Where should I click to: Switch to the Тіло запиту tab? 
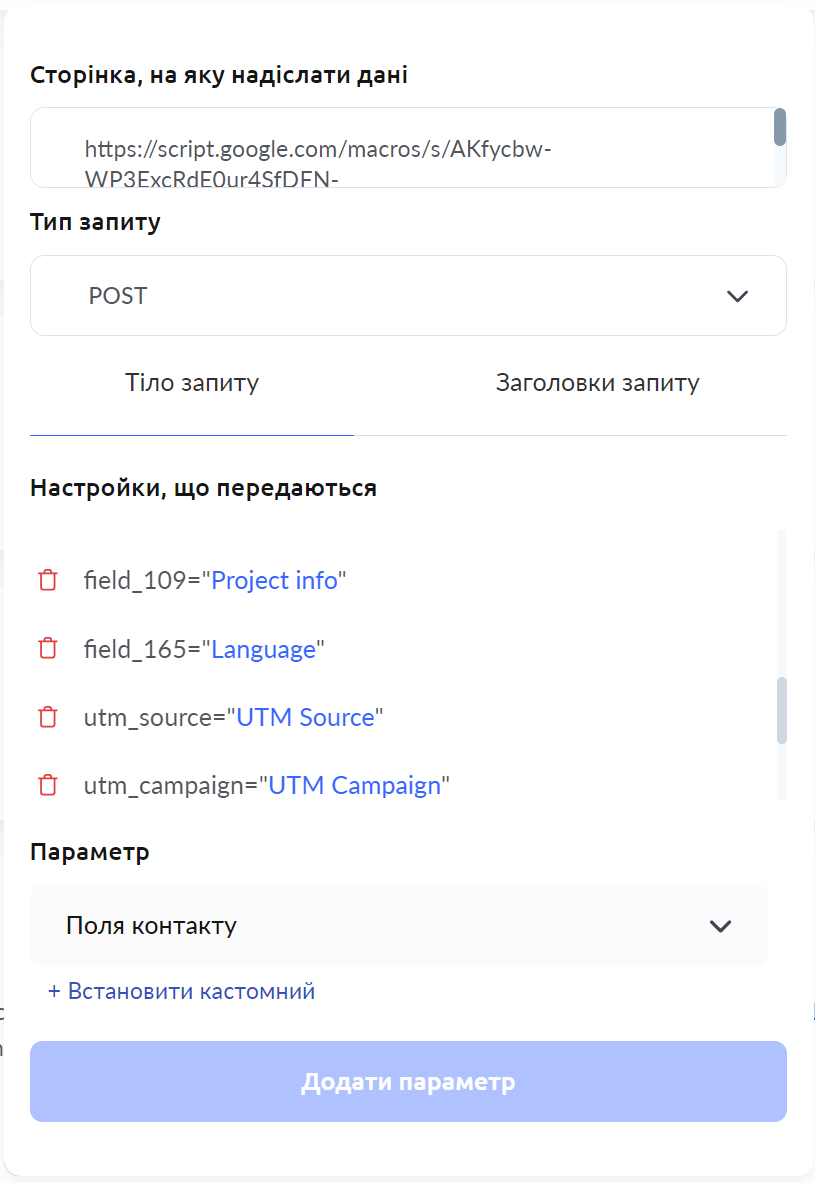(x=192, y=383)
